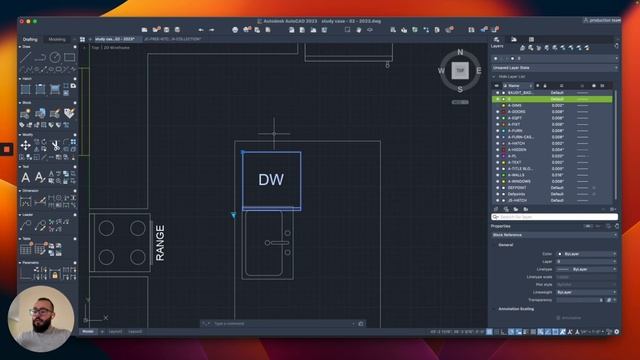Toggle visibility of A-WINDOWS layer
Image resolution: width=640 pixels, height=360 pixels.
[497, 181]
